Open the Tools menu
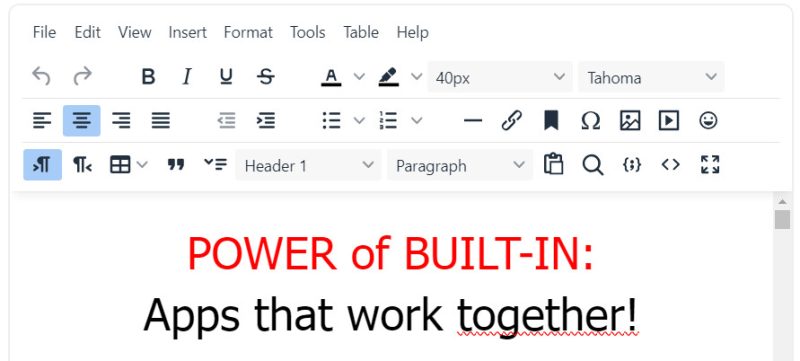Image resolution: width=800 pixels, height=361 pixels. (x=308, y=32)
